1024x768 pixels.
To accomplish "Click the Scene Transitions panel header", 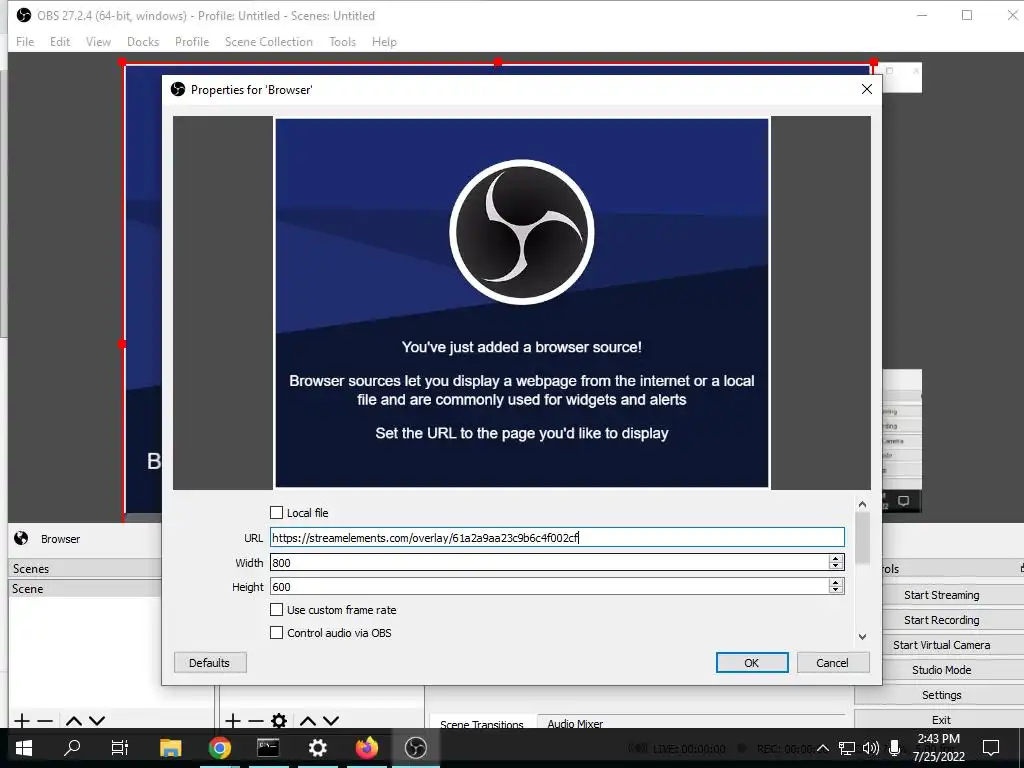I will pyautogui.click(x=482, y=724).
